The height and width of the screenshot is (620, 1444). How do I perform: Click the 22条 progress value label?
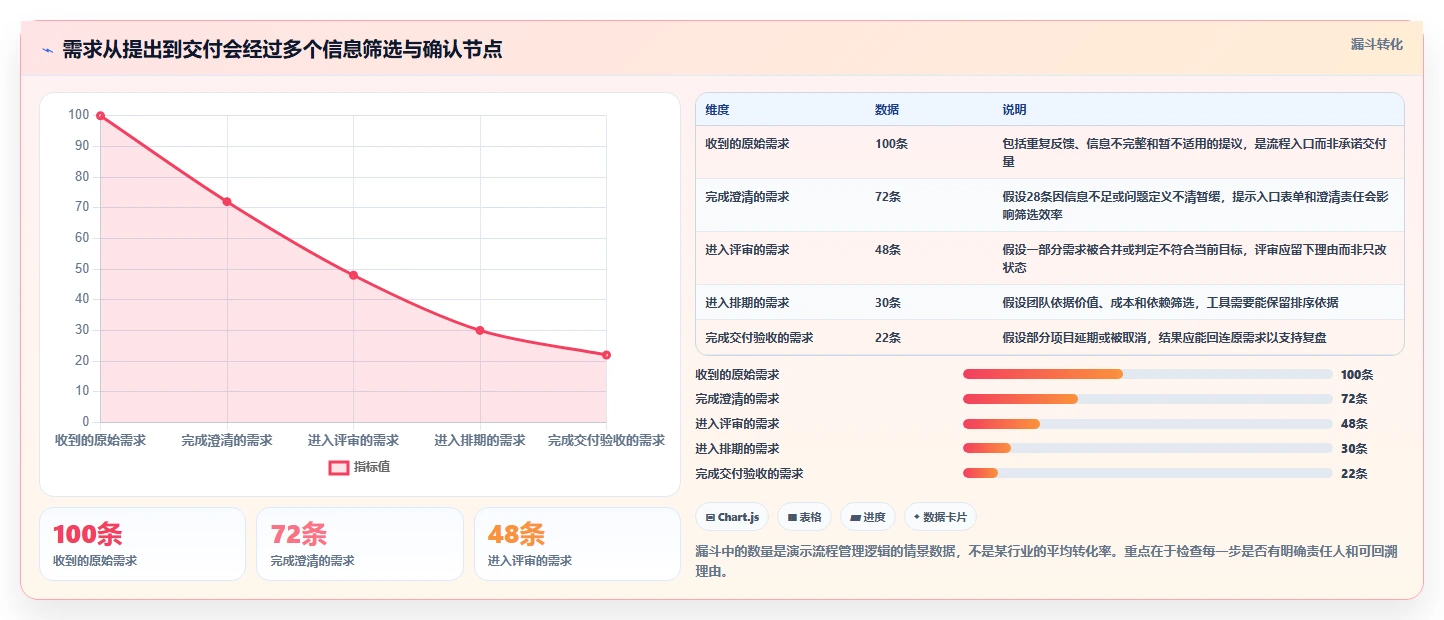click(1354, 474)
